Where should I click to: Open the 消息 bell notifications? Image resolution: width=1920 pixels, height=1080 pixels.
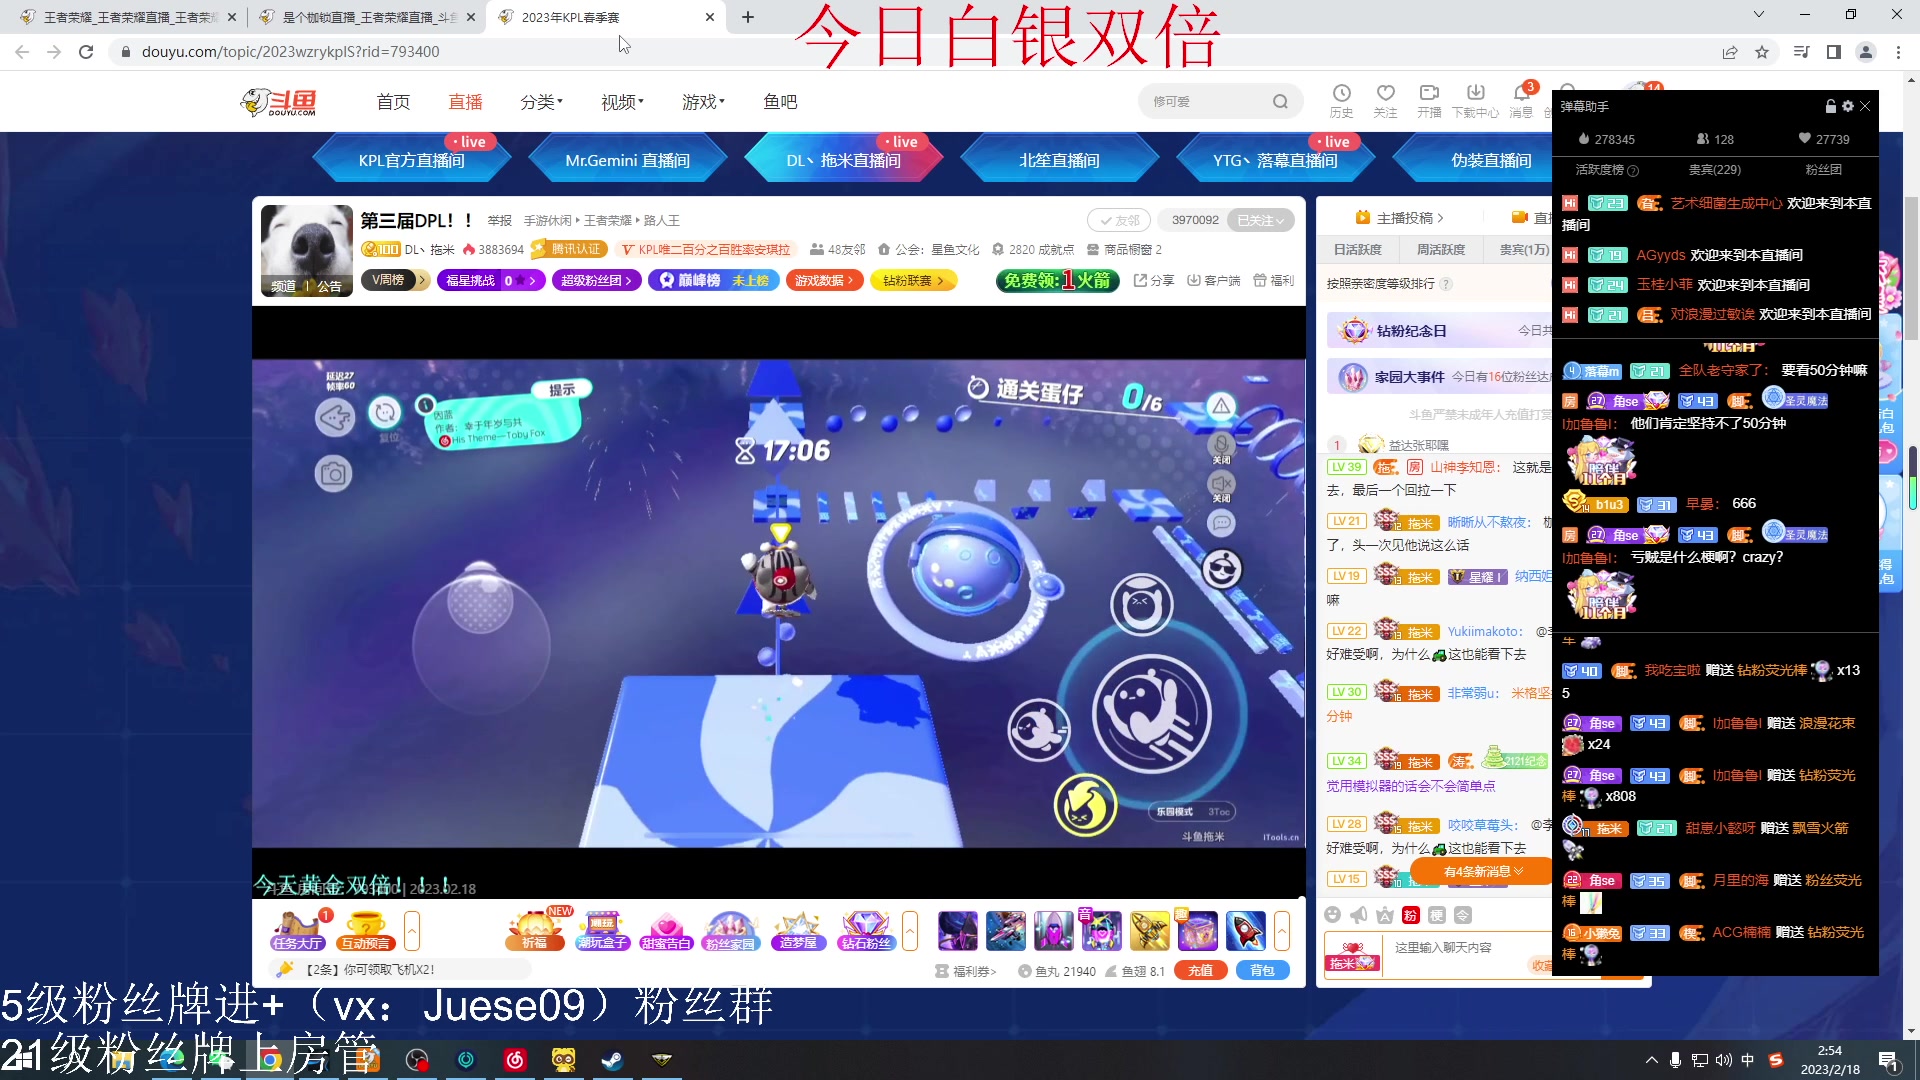coord(1521,100)
